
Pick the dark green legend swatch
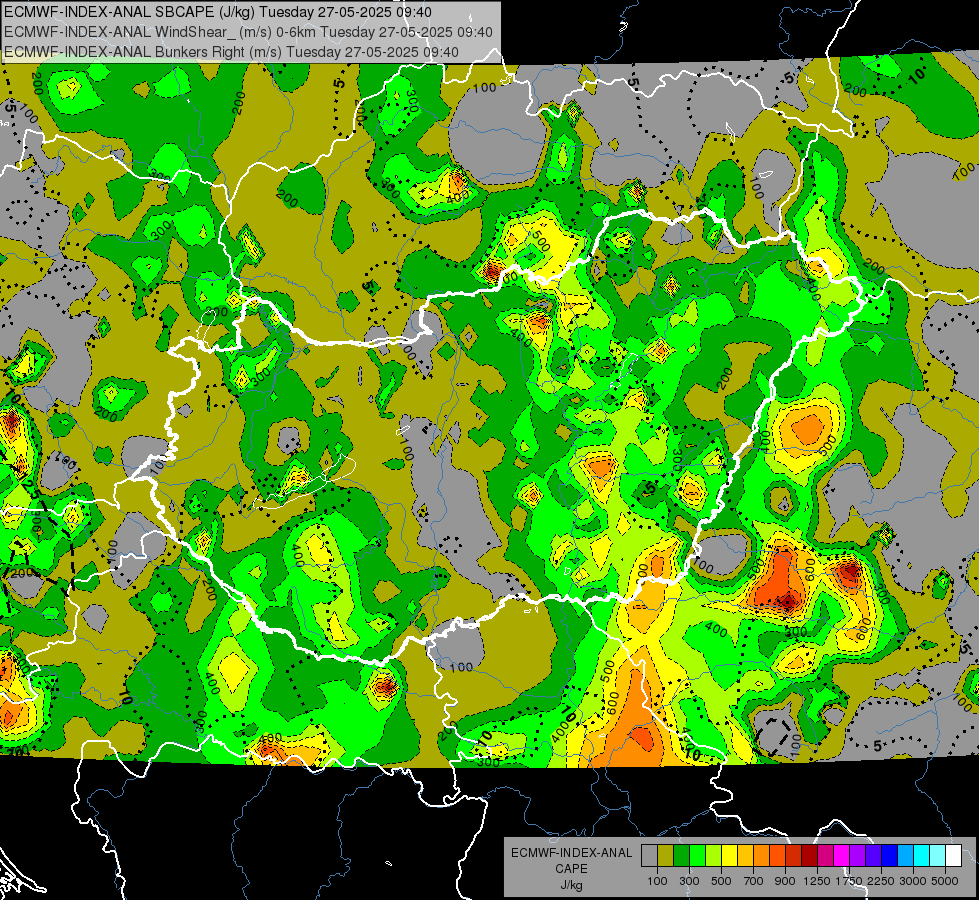click(681, 855)
